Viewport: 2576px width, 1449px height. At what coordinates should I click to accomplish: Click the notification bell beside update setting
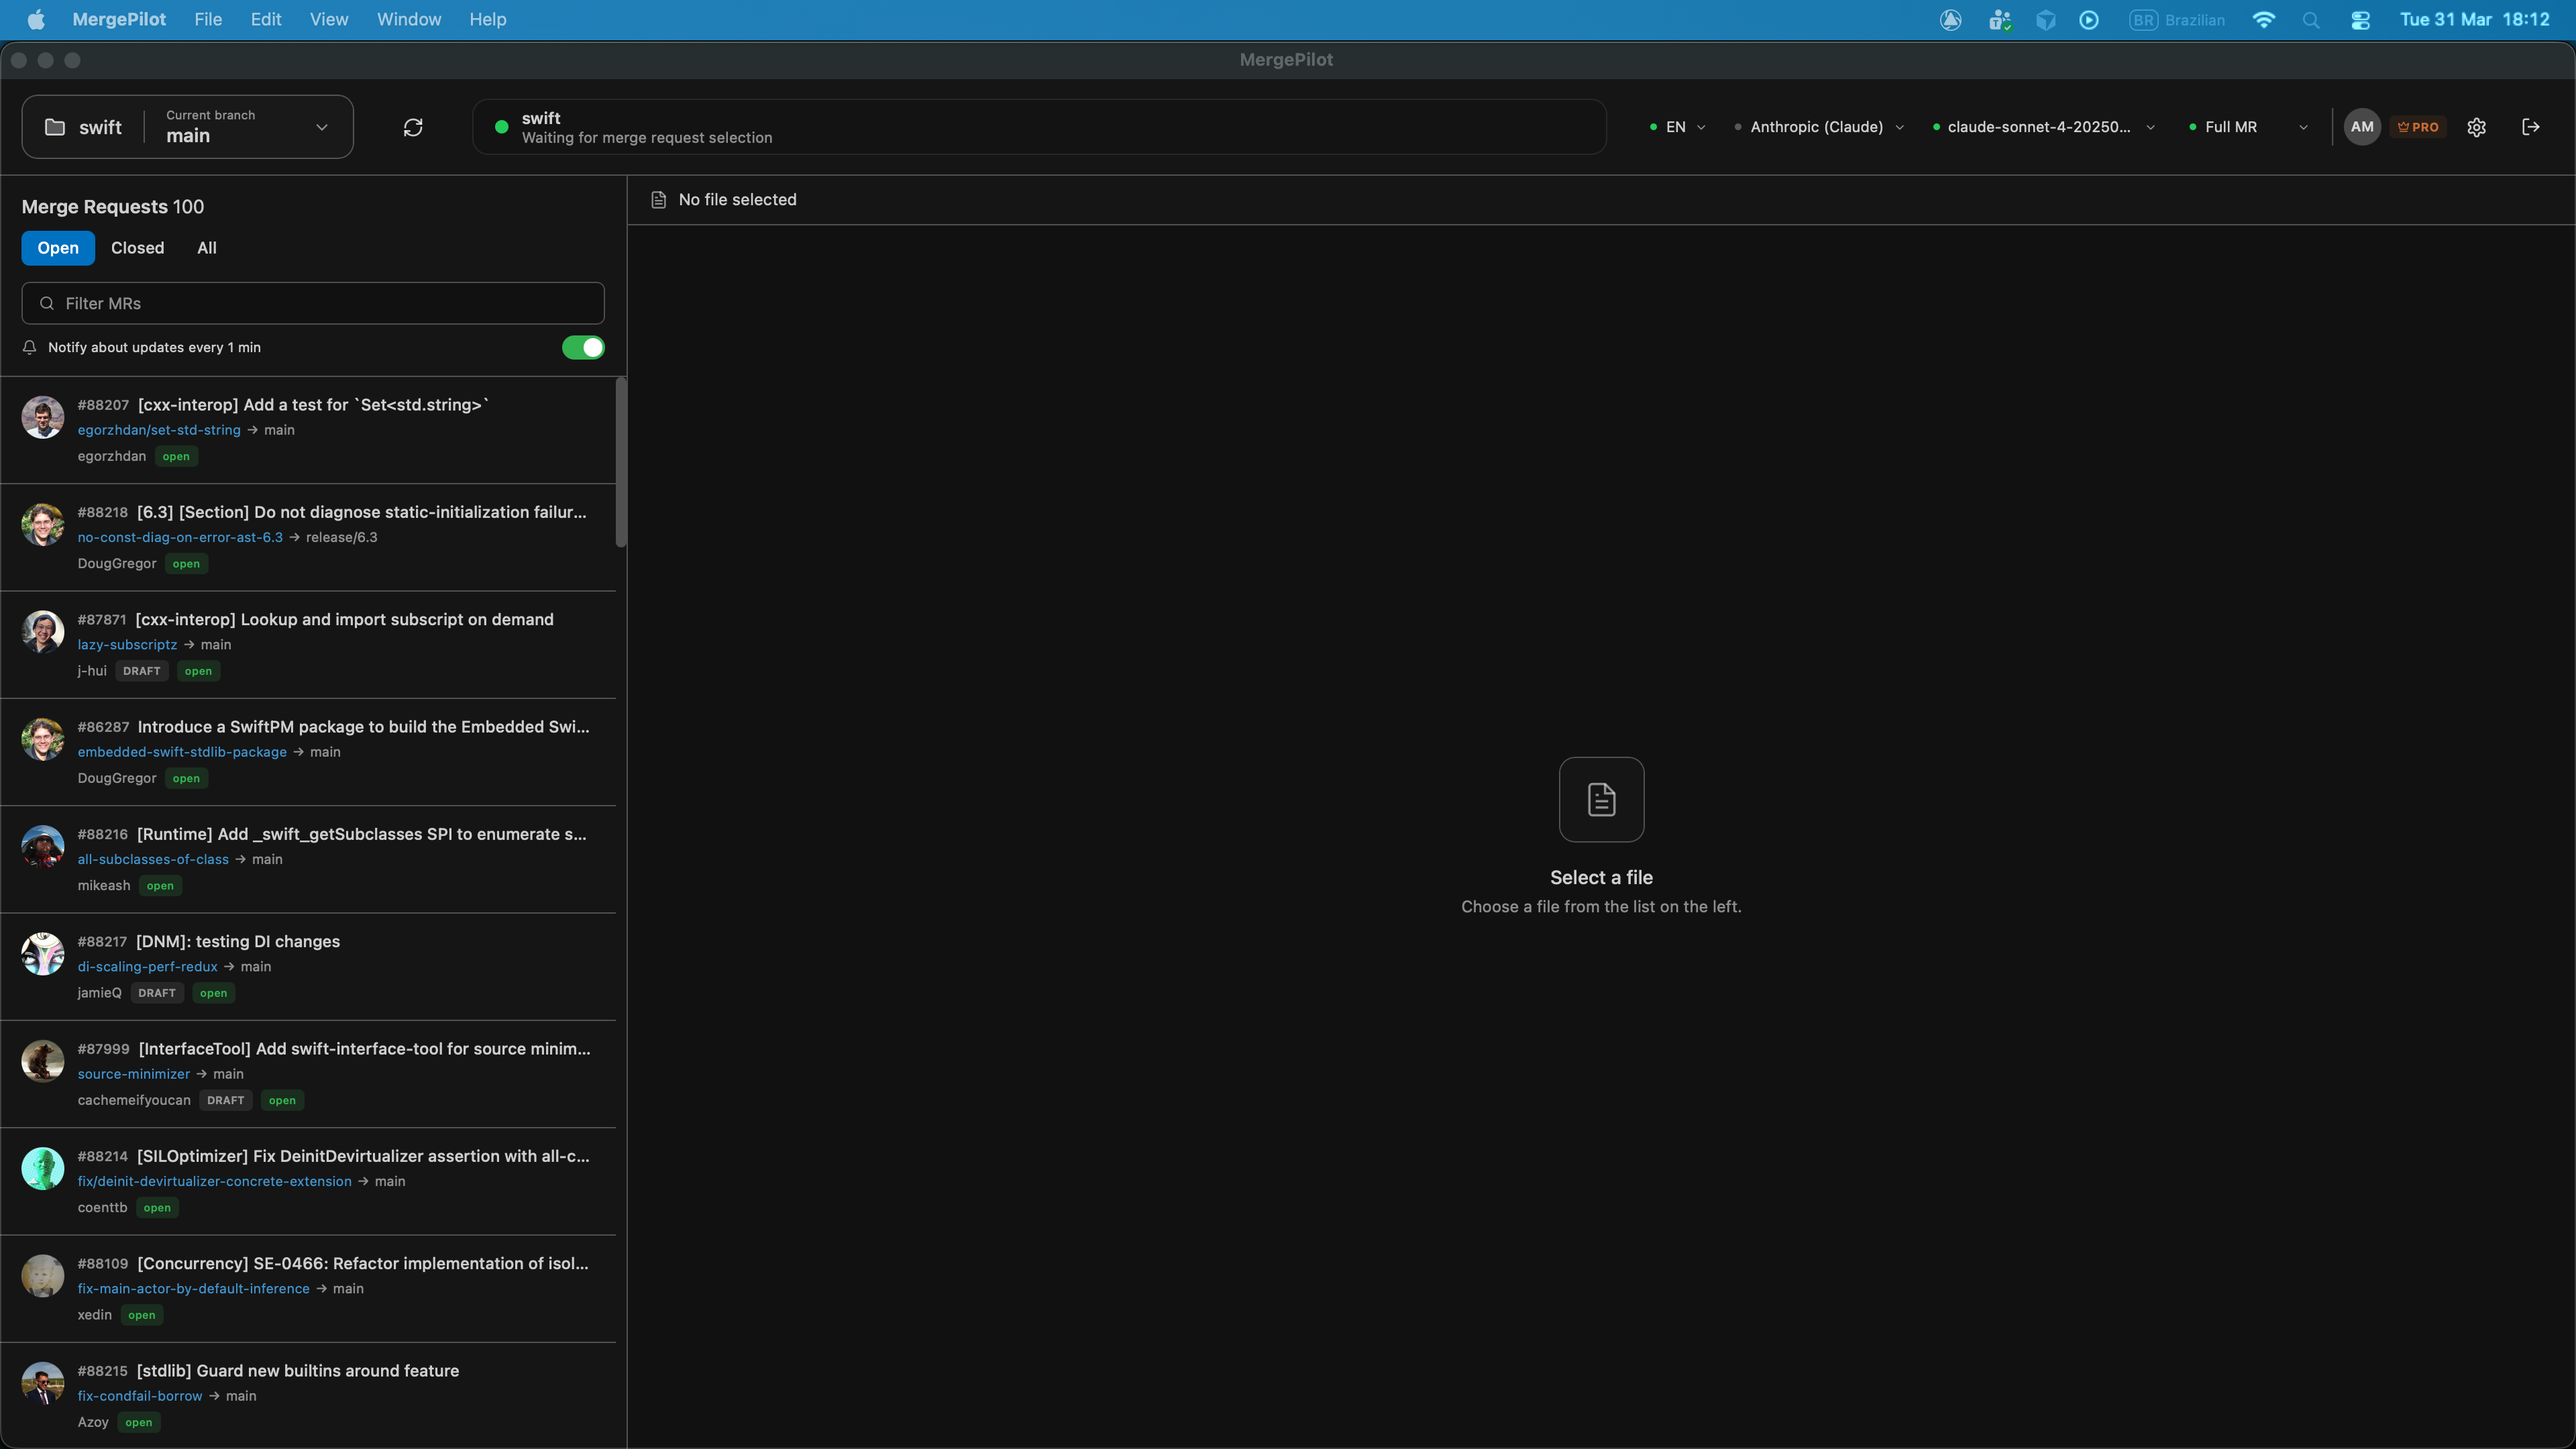[29, 347]
